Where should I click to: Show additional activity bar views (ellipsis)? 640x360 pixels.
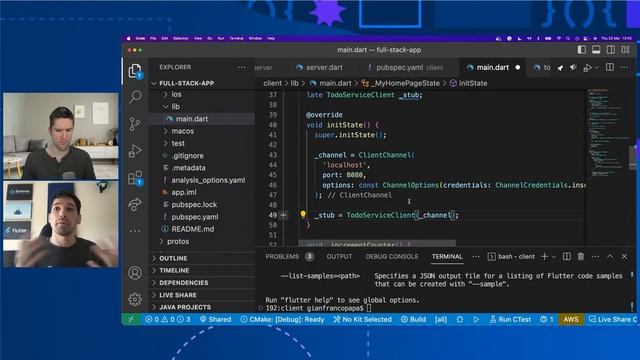pyautogui.click(x=135, y=231)
